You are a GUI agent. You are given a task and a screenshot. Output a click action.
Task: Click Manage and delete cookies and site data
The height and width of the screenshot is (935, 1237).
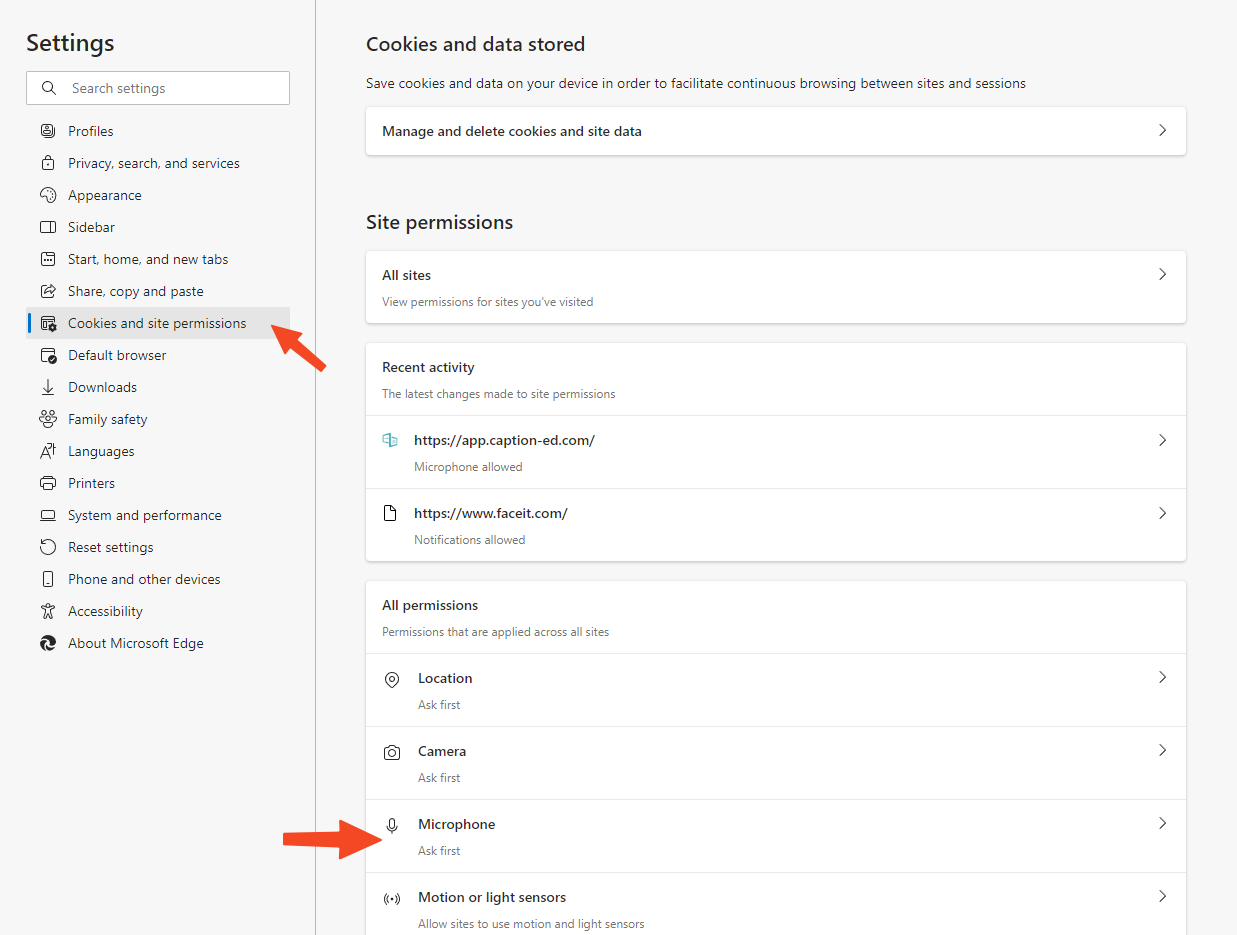[x=511, y=130]
